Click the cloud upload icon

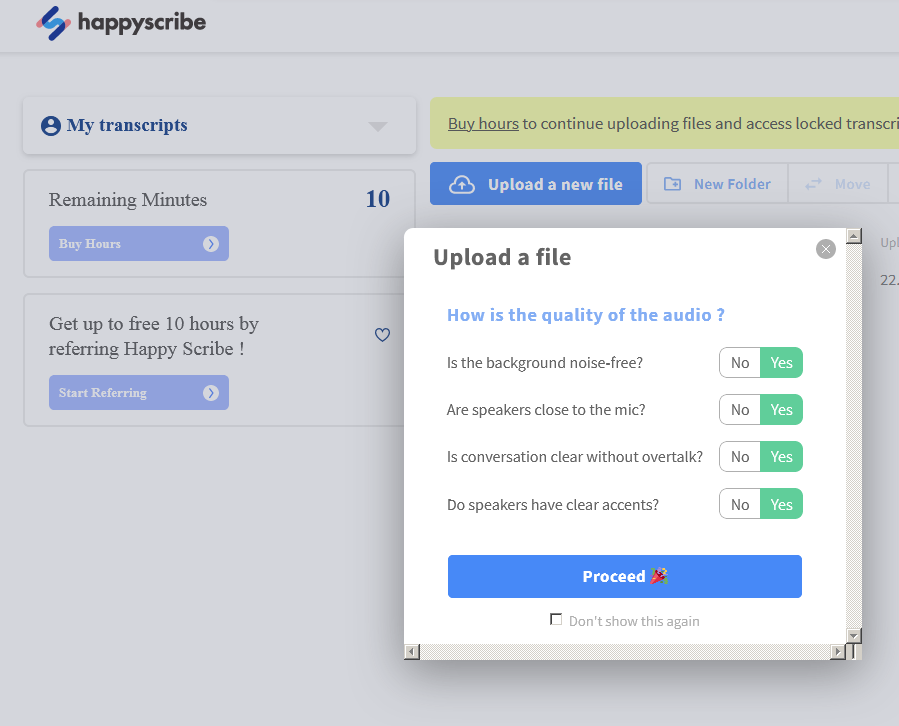click(462, 184)
